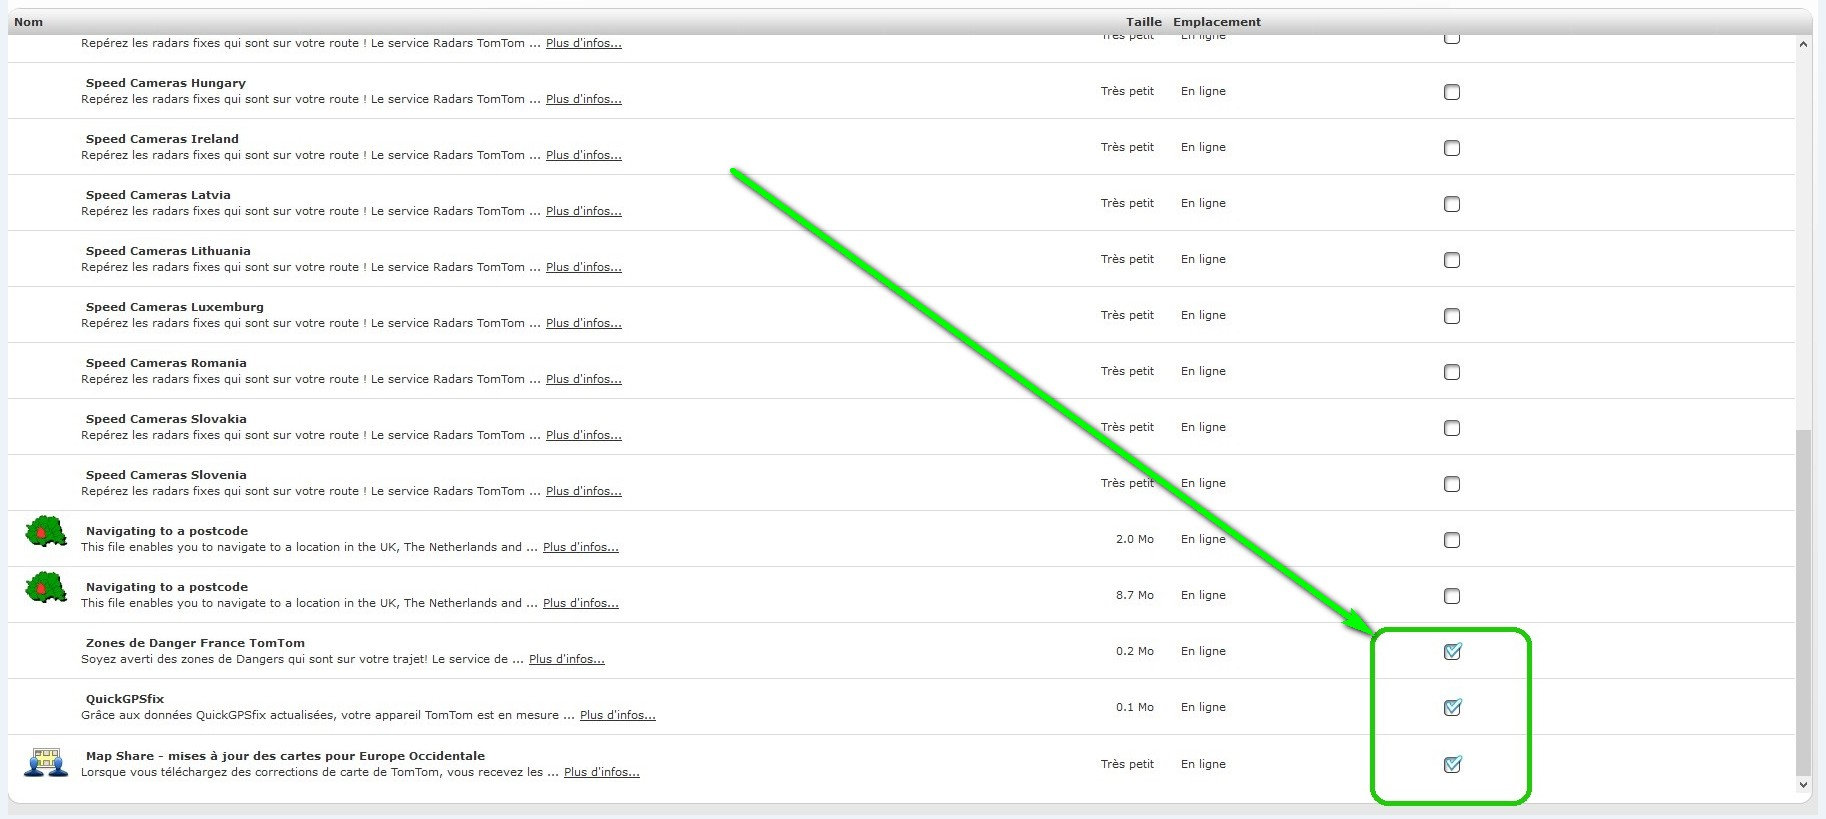Click the description starting "Soyez averti des zones"
The height and width of the screenshot is (819, 1826).
click(x=302, y=659)
